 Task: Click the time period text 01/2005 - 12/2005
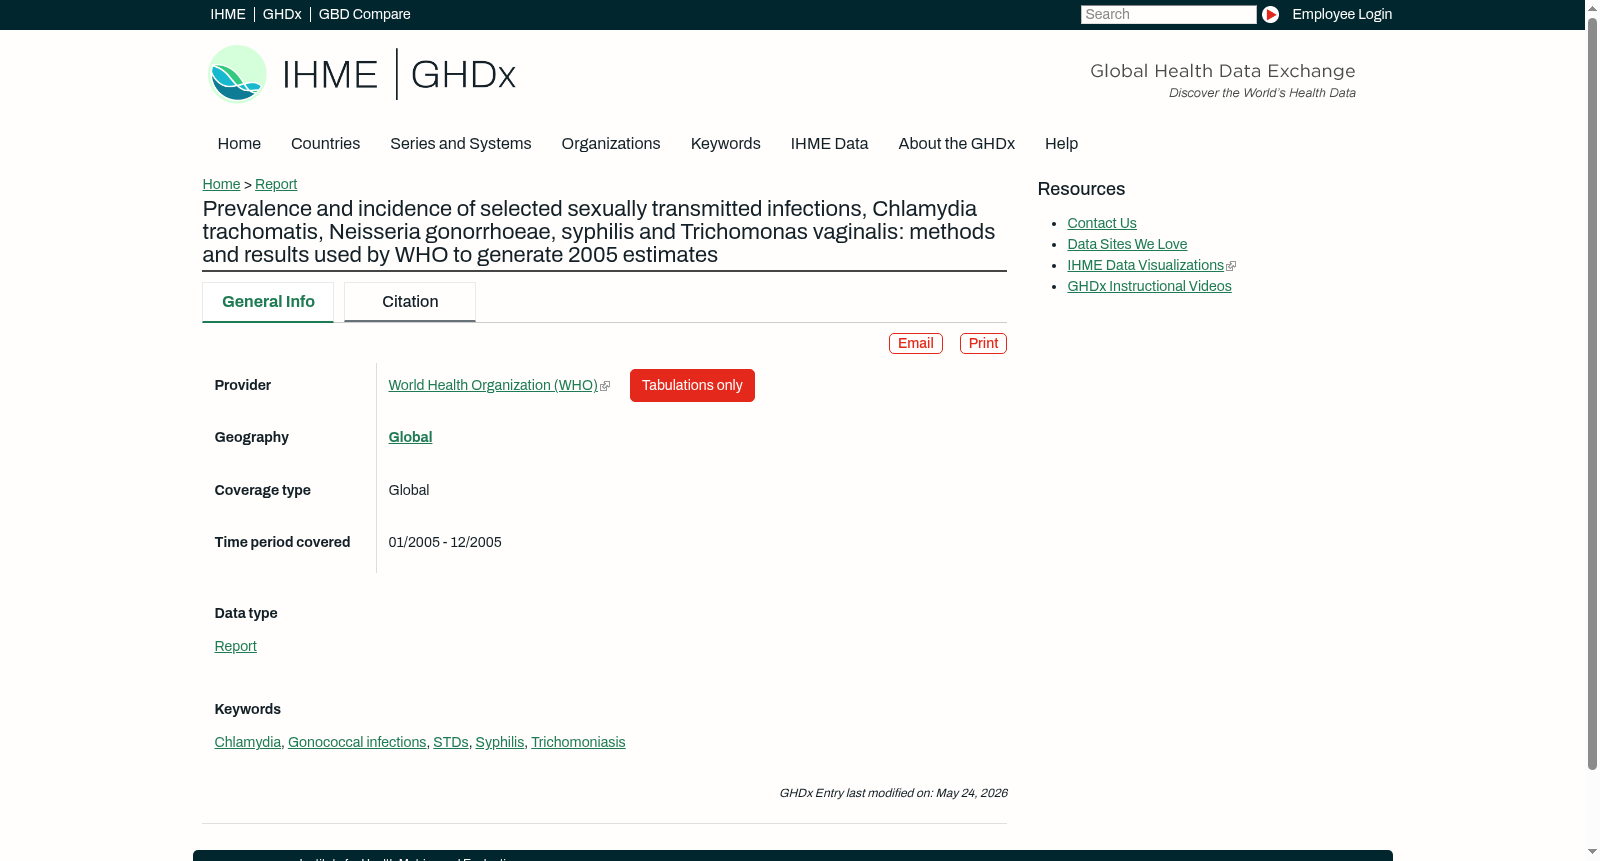point(445,542)
